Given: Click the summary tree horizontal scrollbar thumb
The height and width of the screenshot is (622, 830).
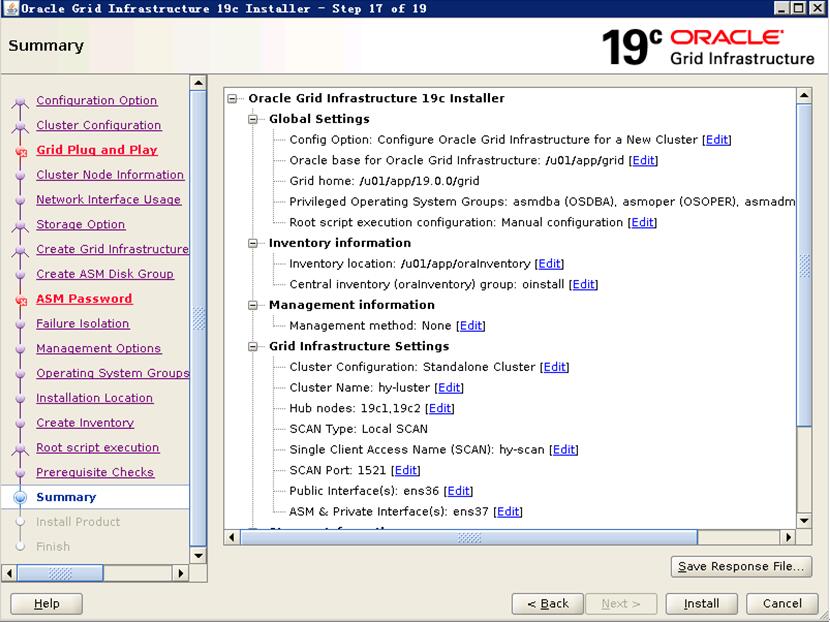Looking at the screenshot, I should (469, 537).
